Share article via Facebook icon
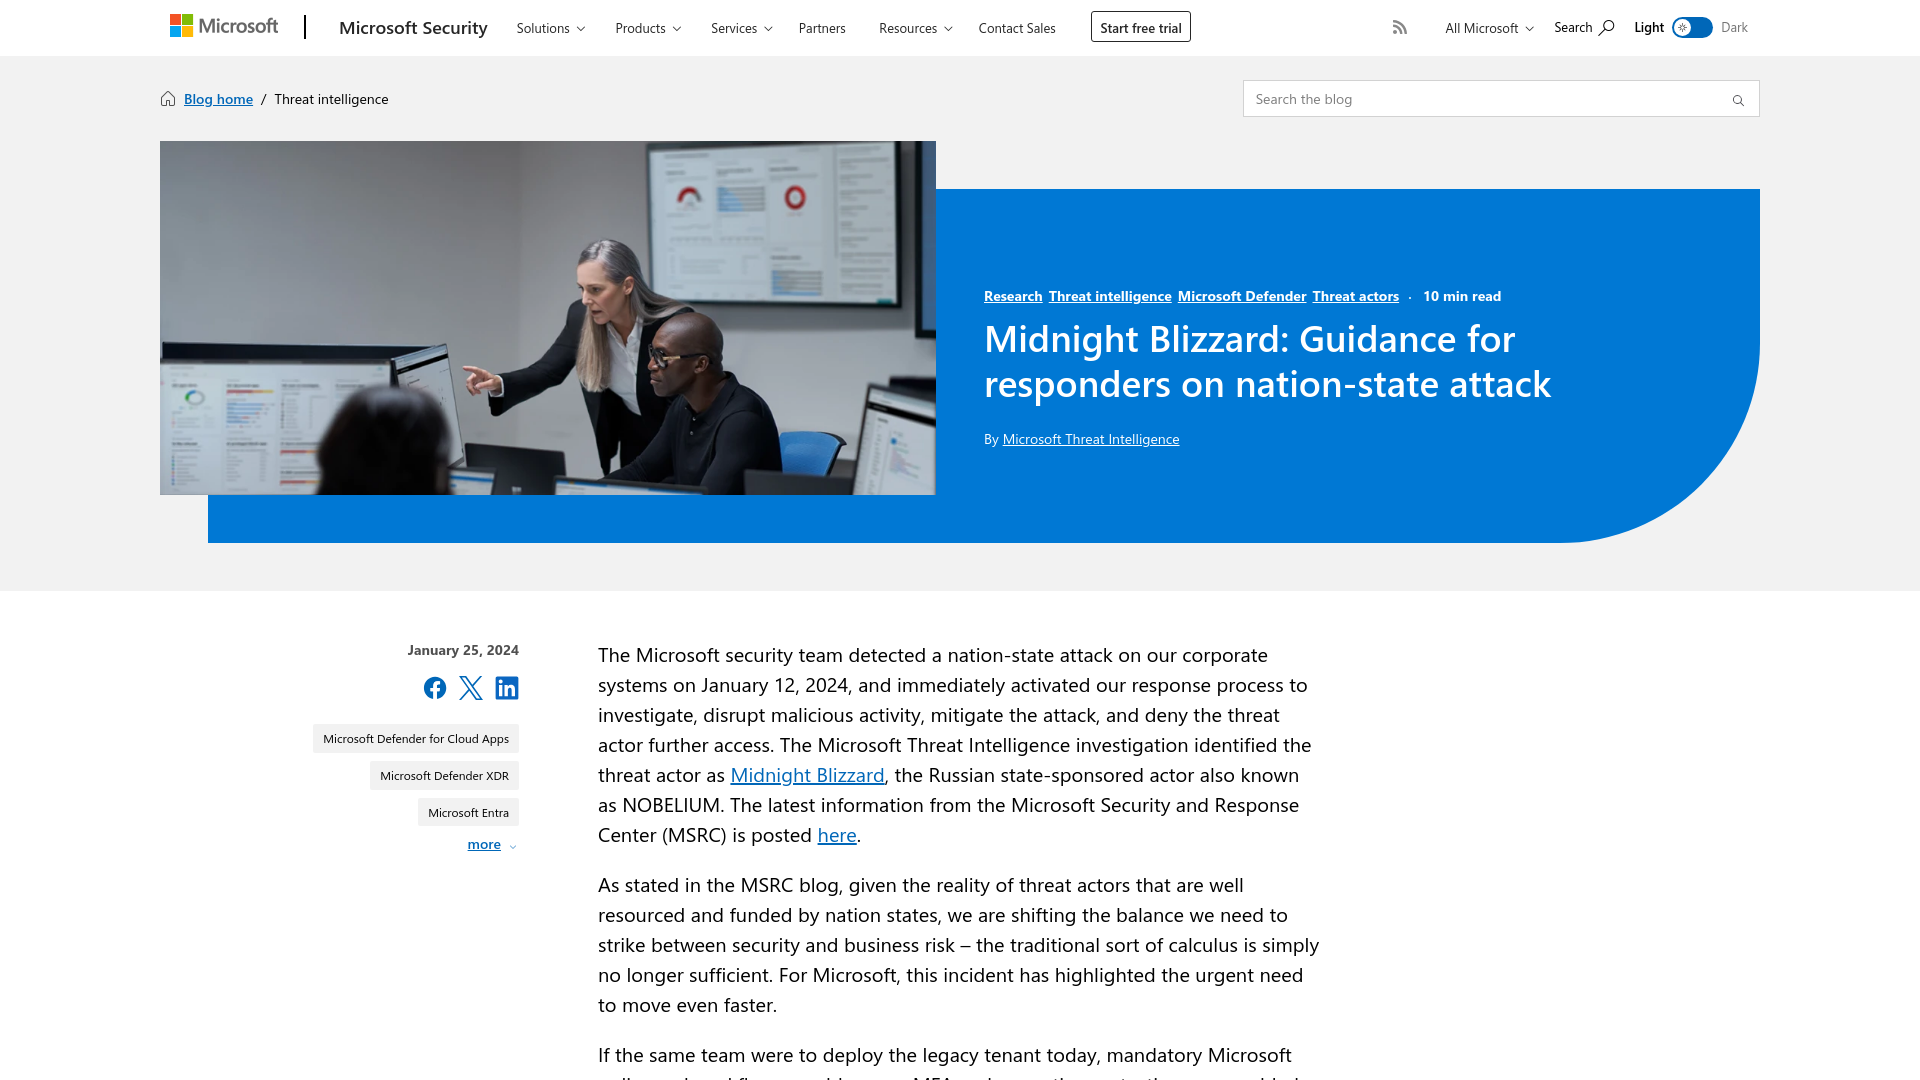This screenshot has height=1080, width=1920. tap(434, 687)
